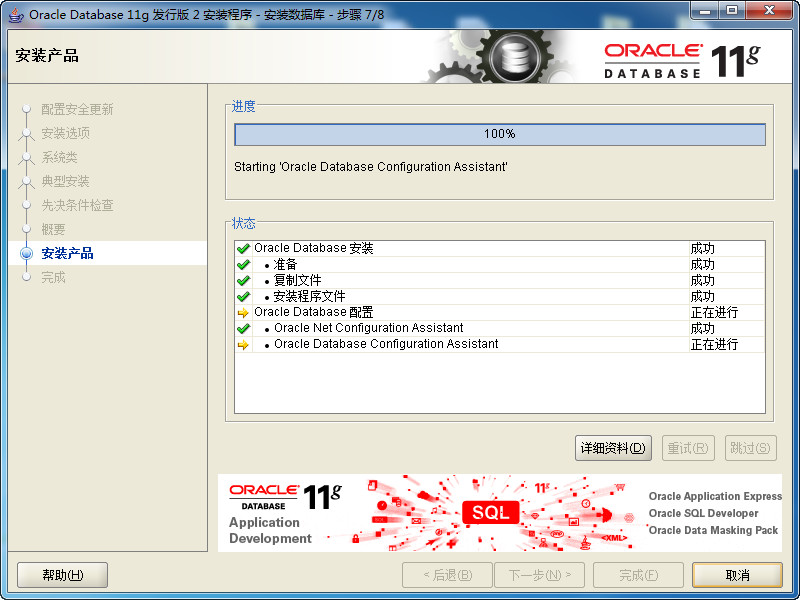Viewport: 800px width, 600px height.
Task: Click 成功 status of Oracle Net Configuration Assistant
Action: 703,328
